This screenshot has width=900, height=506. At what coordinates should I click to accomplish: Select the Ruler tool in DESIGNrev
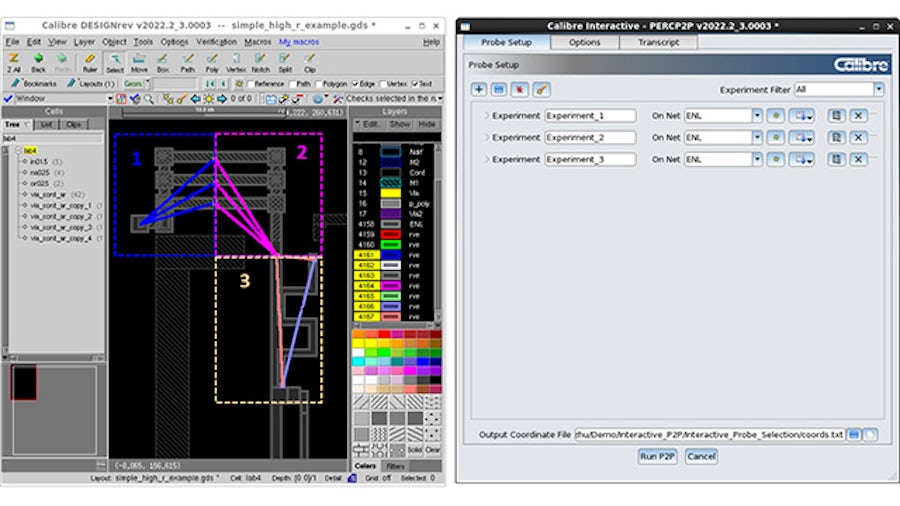[x=90, y=63]
